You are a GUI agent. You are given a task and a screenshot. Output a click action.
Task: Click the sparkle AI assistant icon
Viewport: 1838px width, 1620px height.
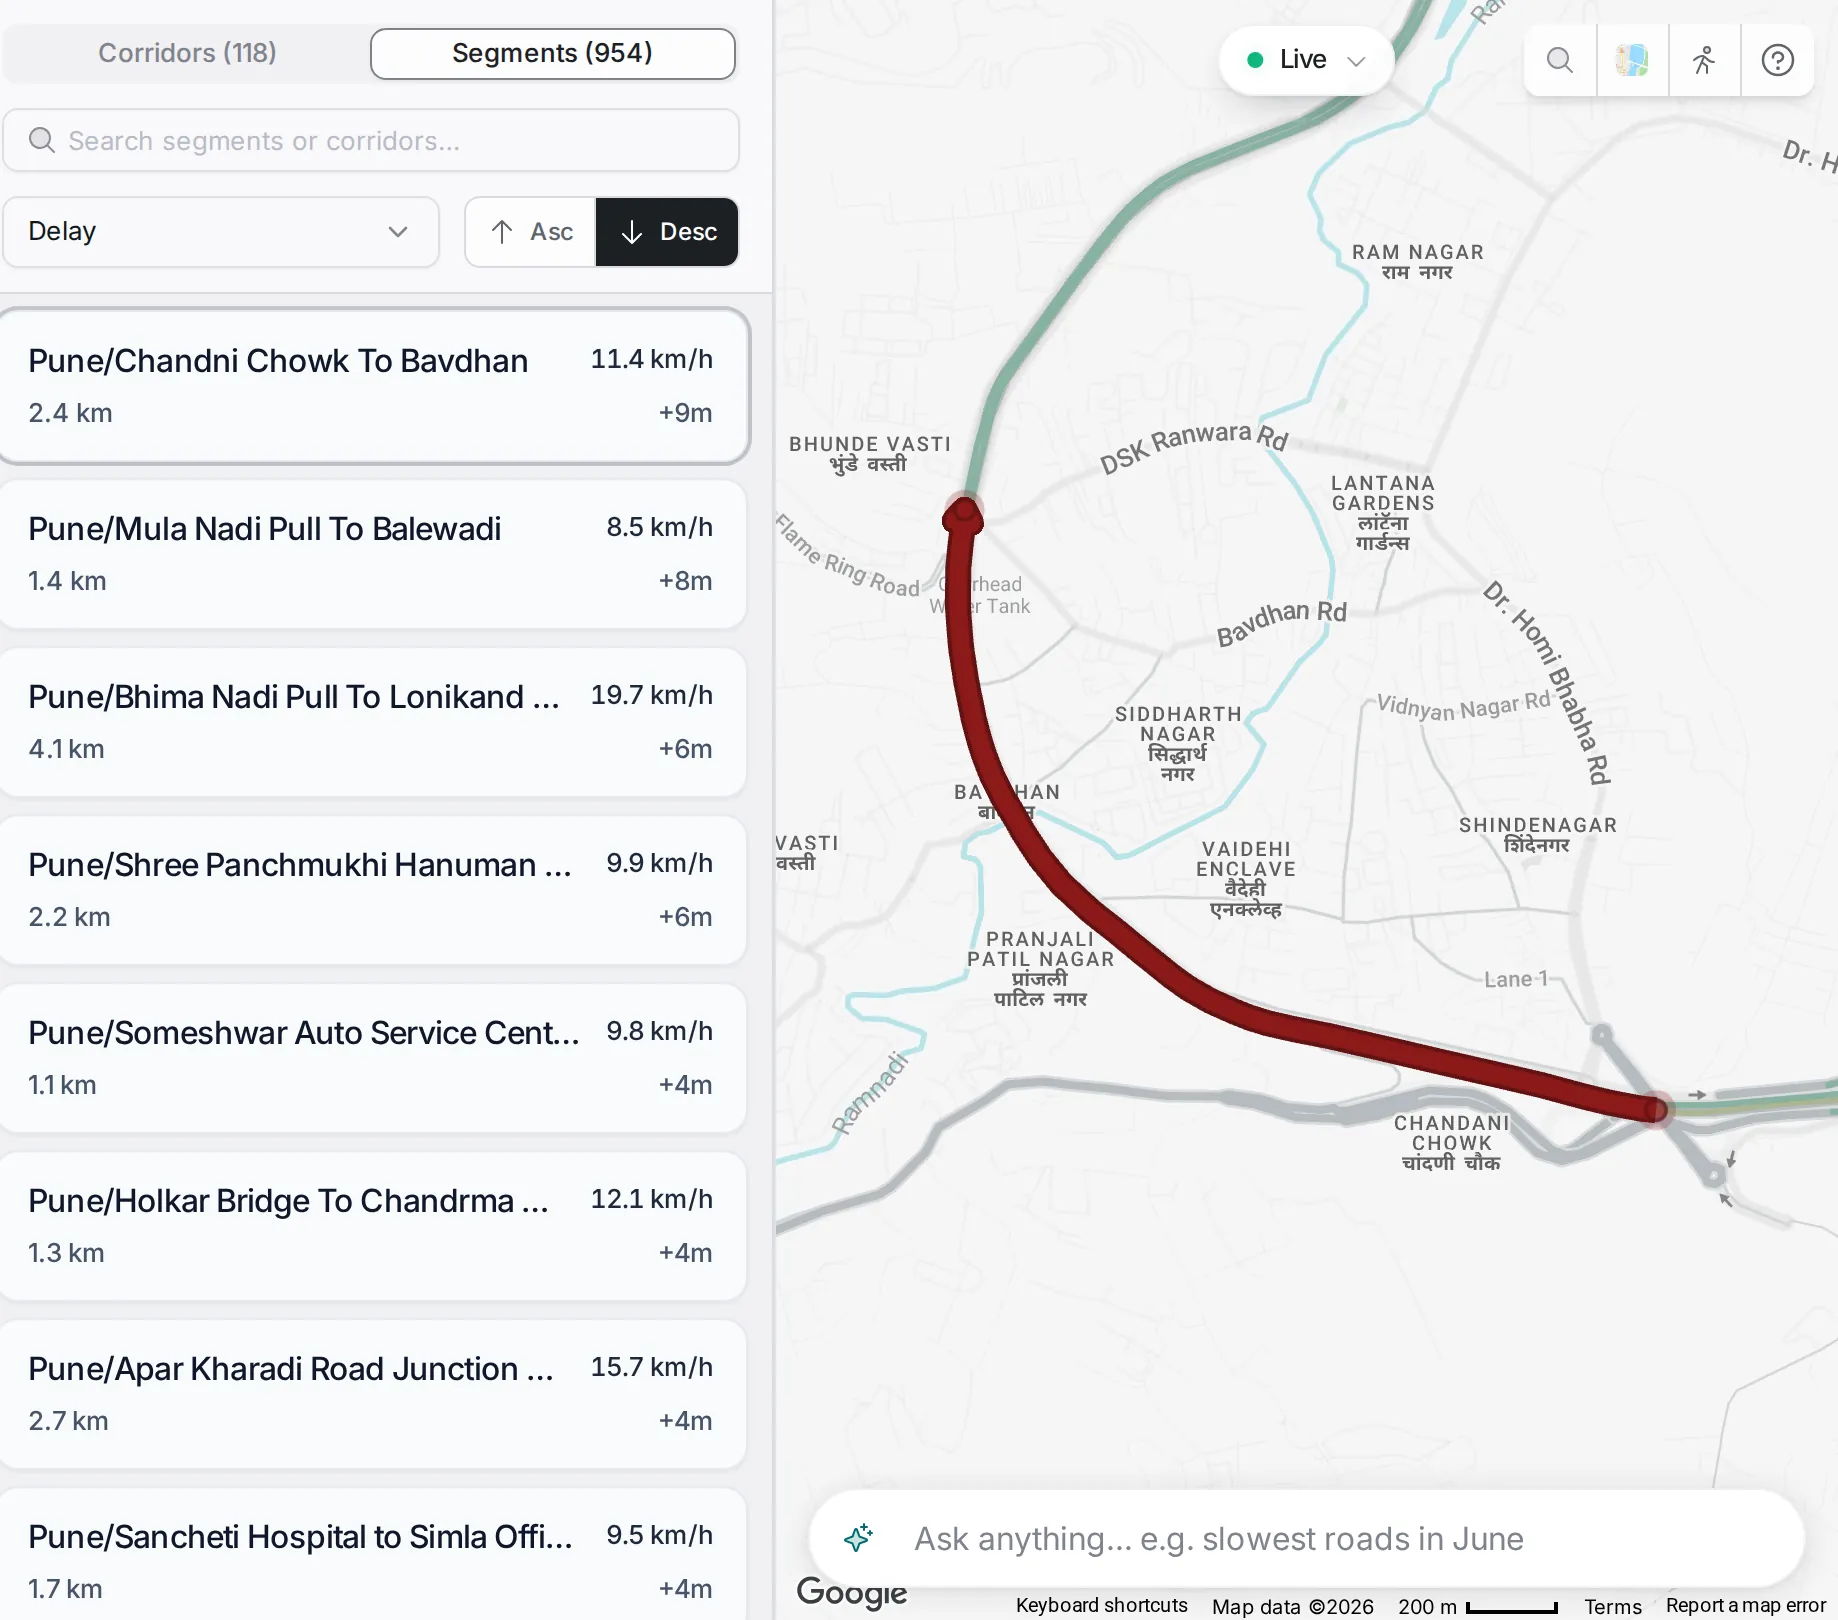(858, 1538)
